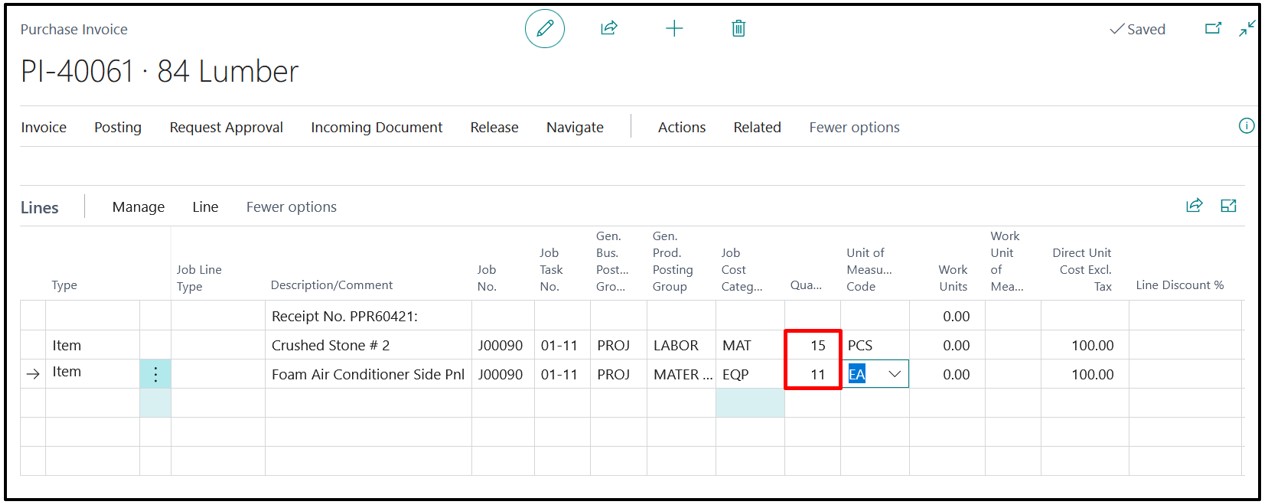1265x504 pixels.
Task: Open the three-dot row options menu
Action: pyautogui.click(x=155, y=375)
